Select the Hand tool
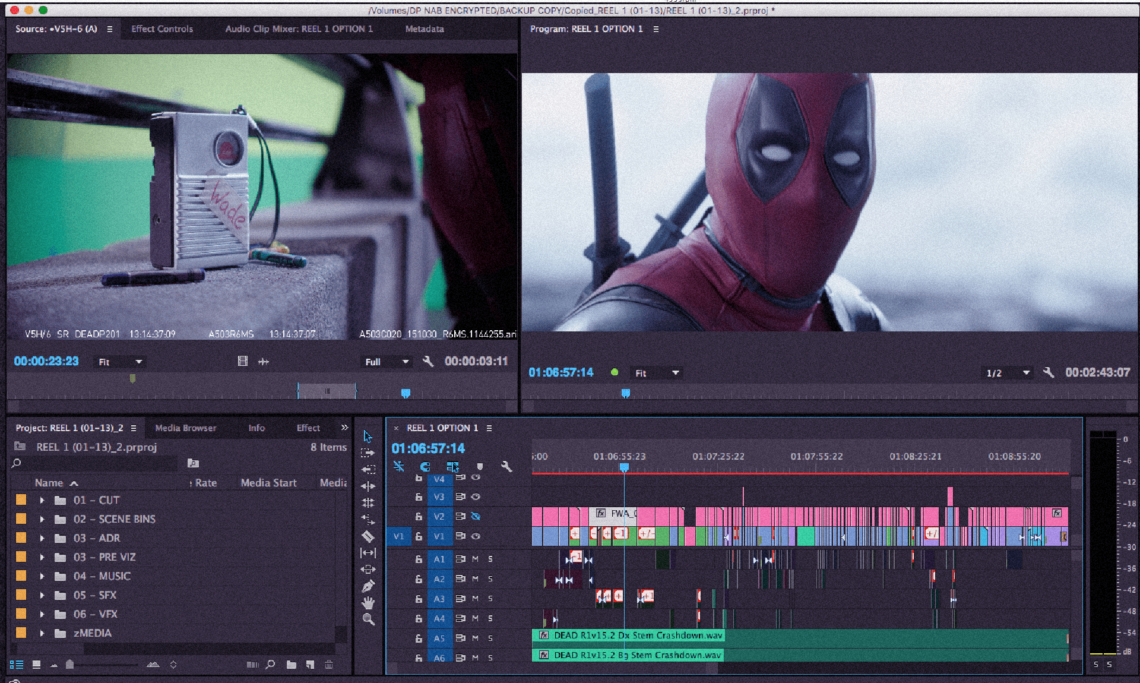 pos(368,603)
